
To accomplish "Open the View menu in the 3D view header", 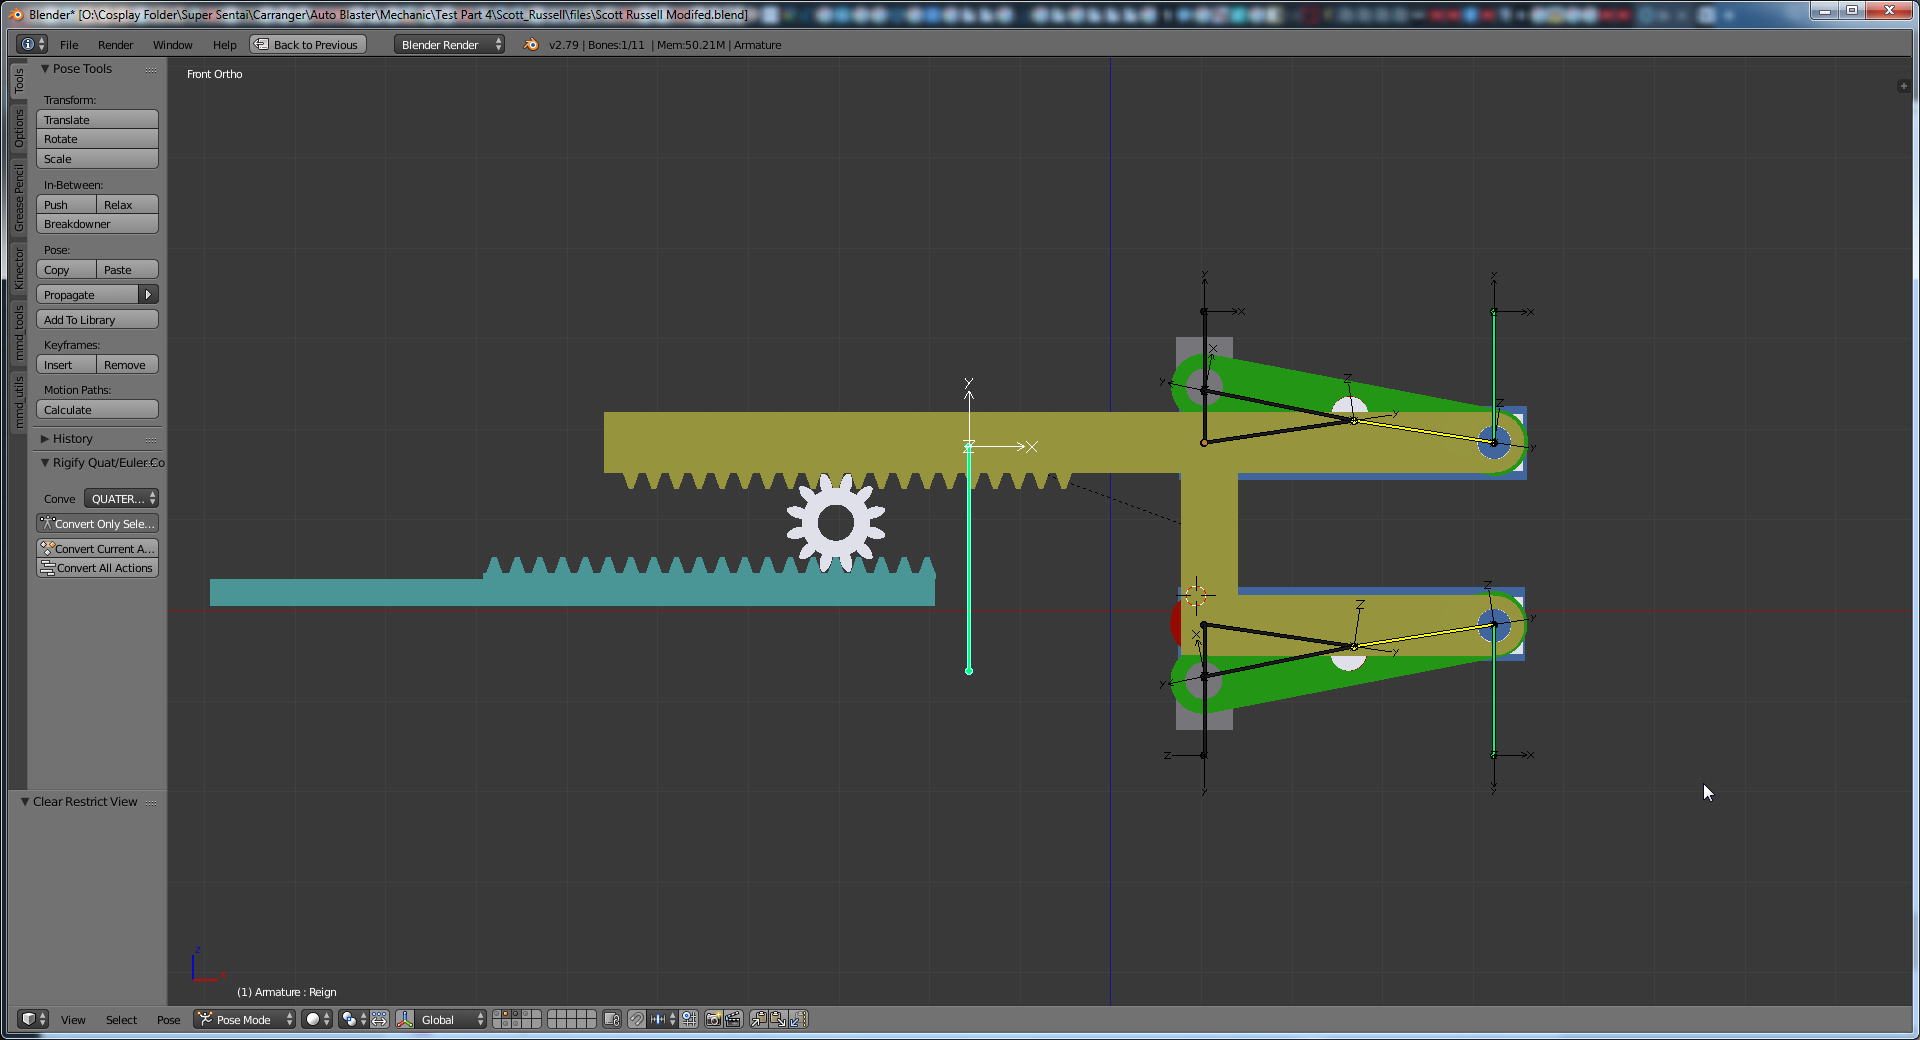I will 73,1020.
